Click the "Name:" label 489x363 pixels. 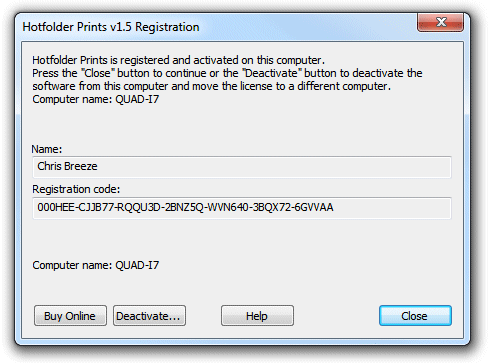[47, 149]
